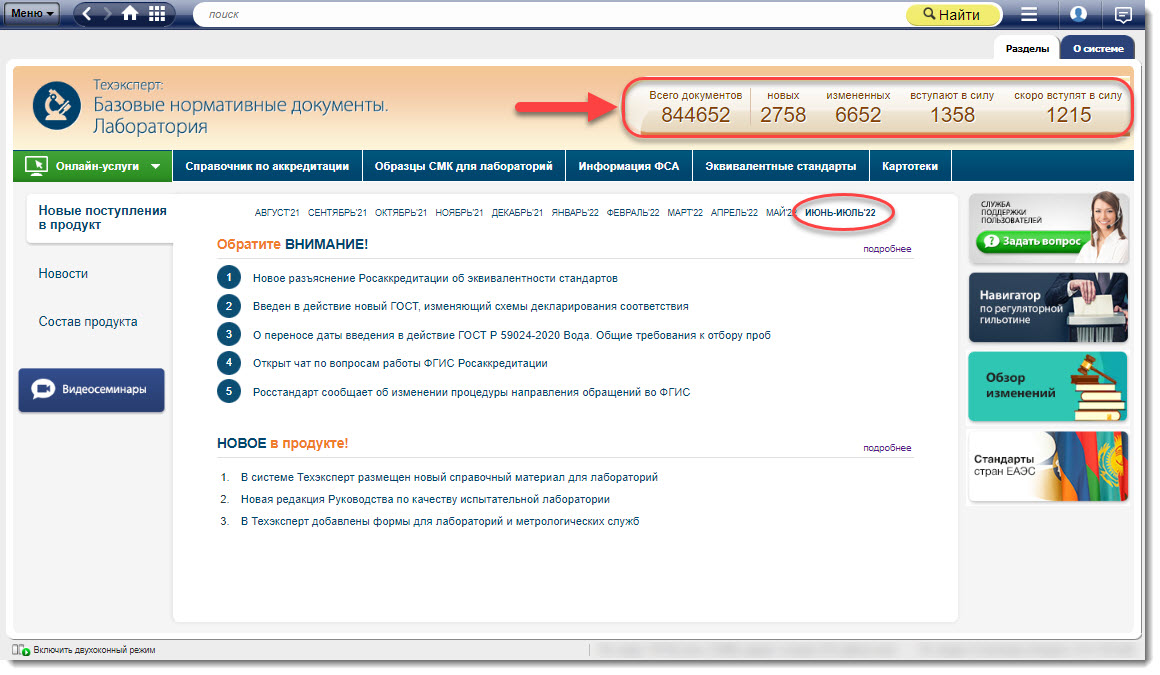This screenshot has height=675, width=1160.
Task: Select the АПРЕЛЬ'22 month link
Action: coord(735,212)
